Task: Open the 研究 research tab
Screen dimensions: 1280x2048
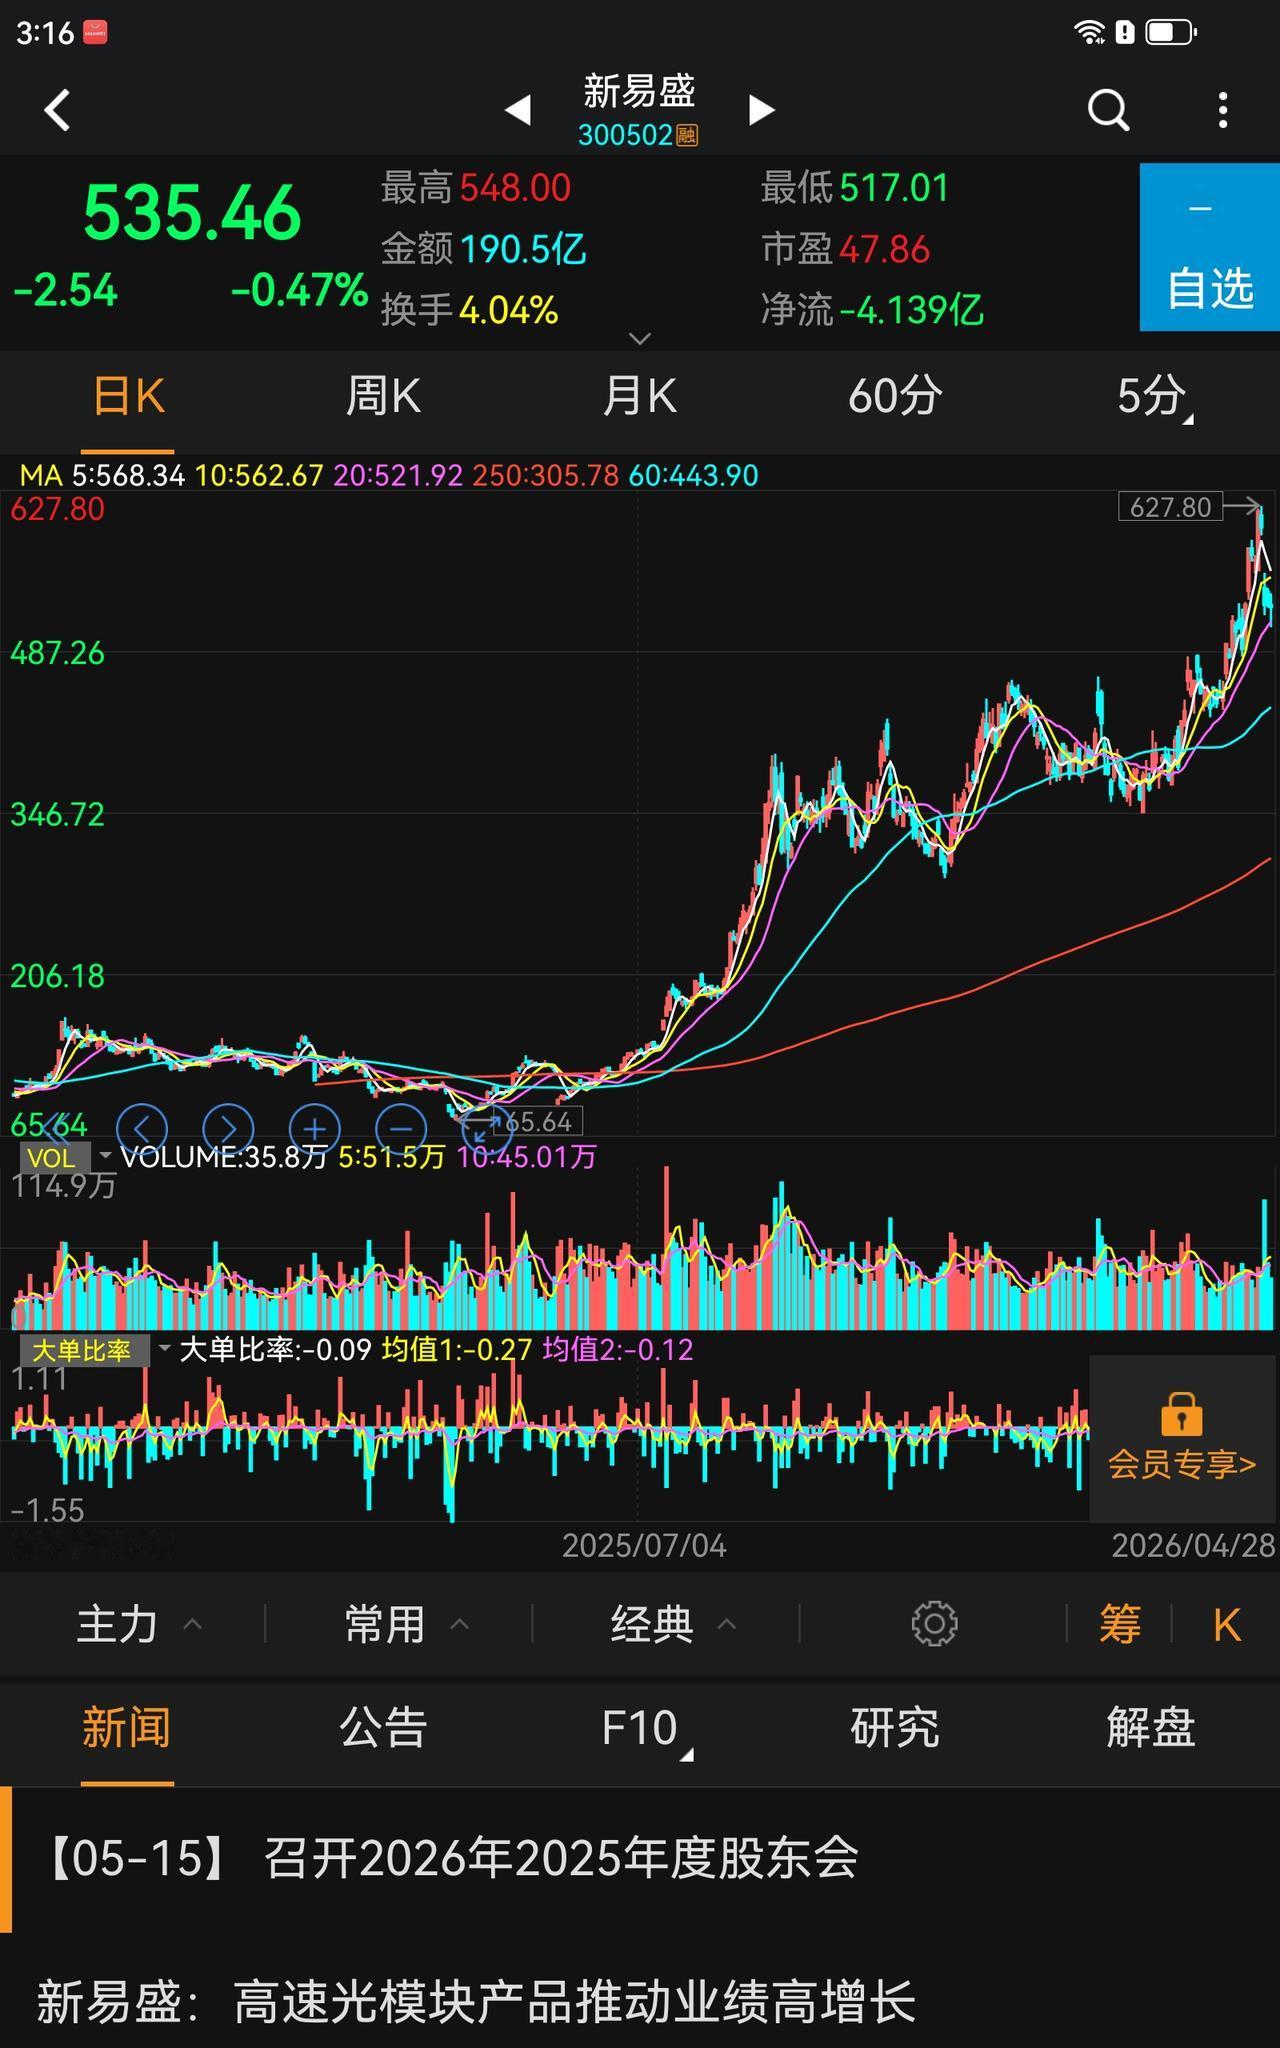Action: tap(895, 1728)
